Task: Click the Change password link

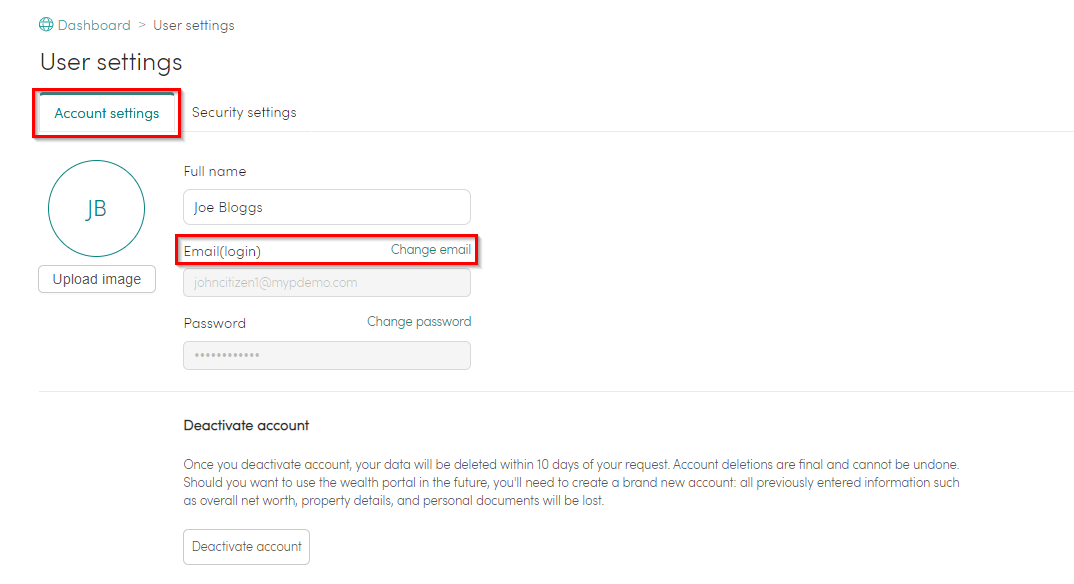Action: pos(419,322)
